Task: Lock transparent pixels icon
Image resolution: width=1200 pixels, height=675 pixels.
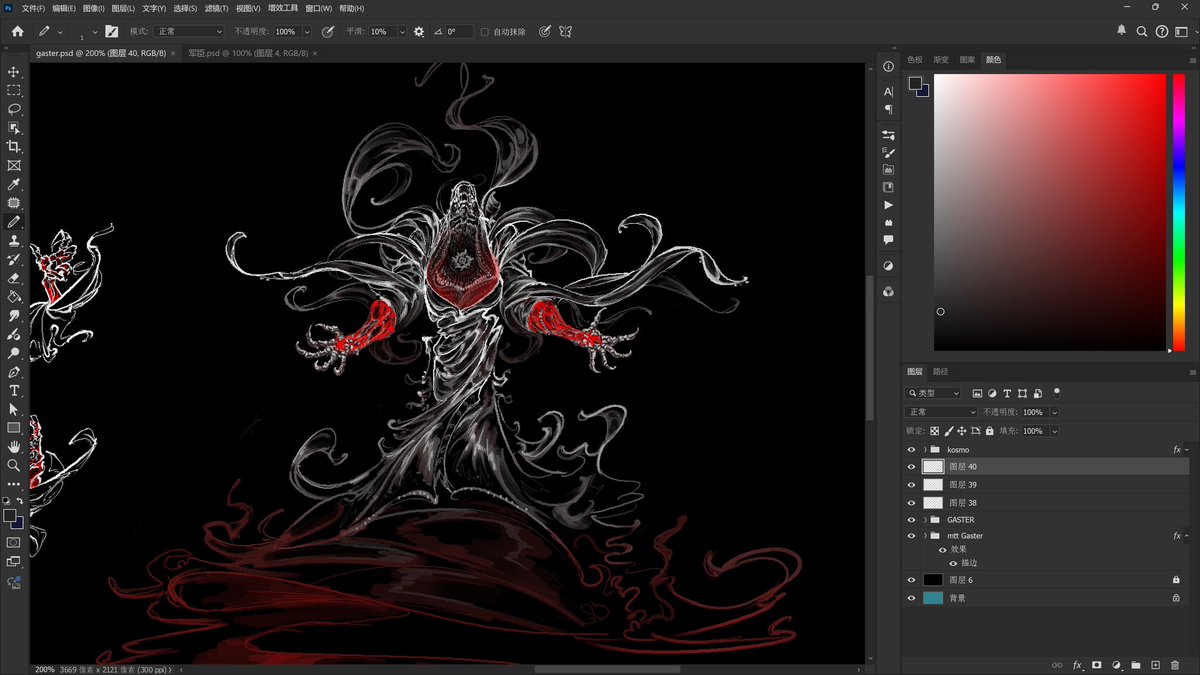Action: coord(933,431)
